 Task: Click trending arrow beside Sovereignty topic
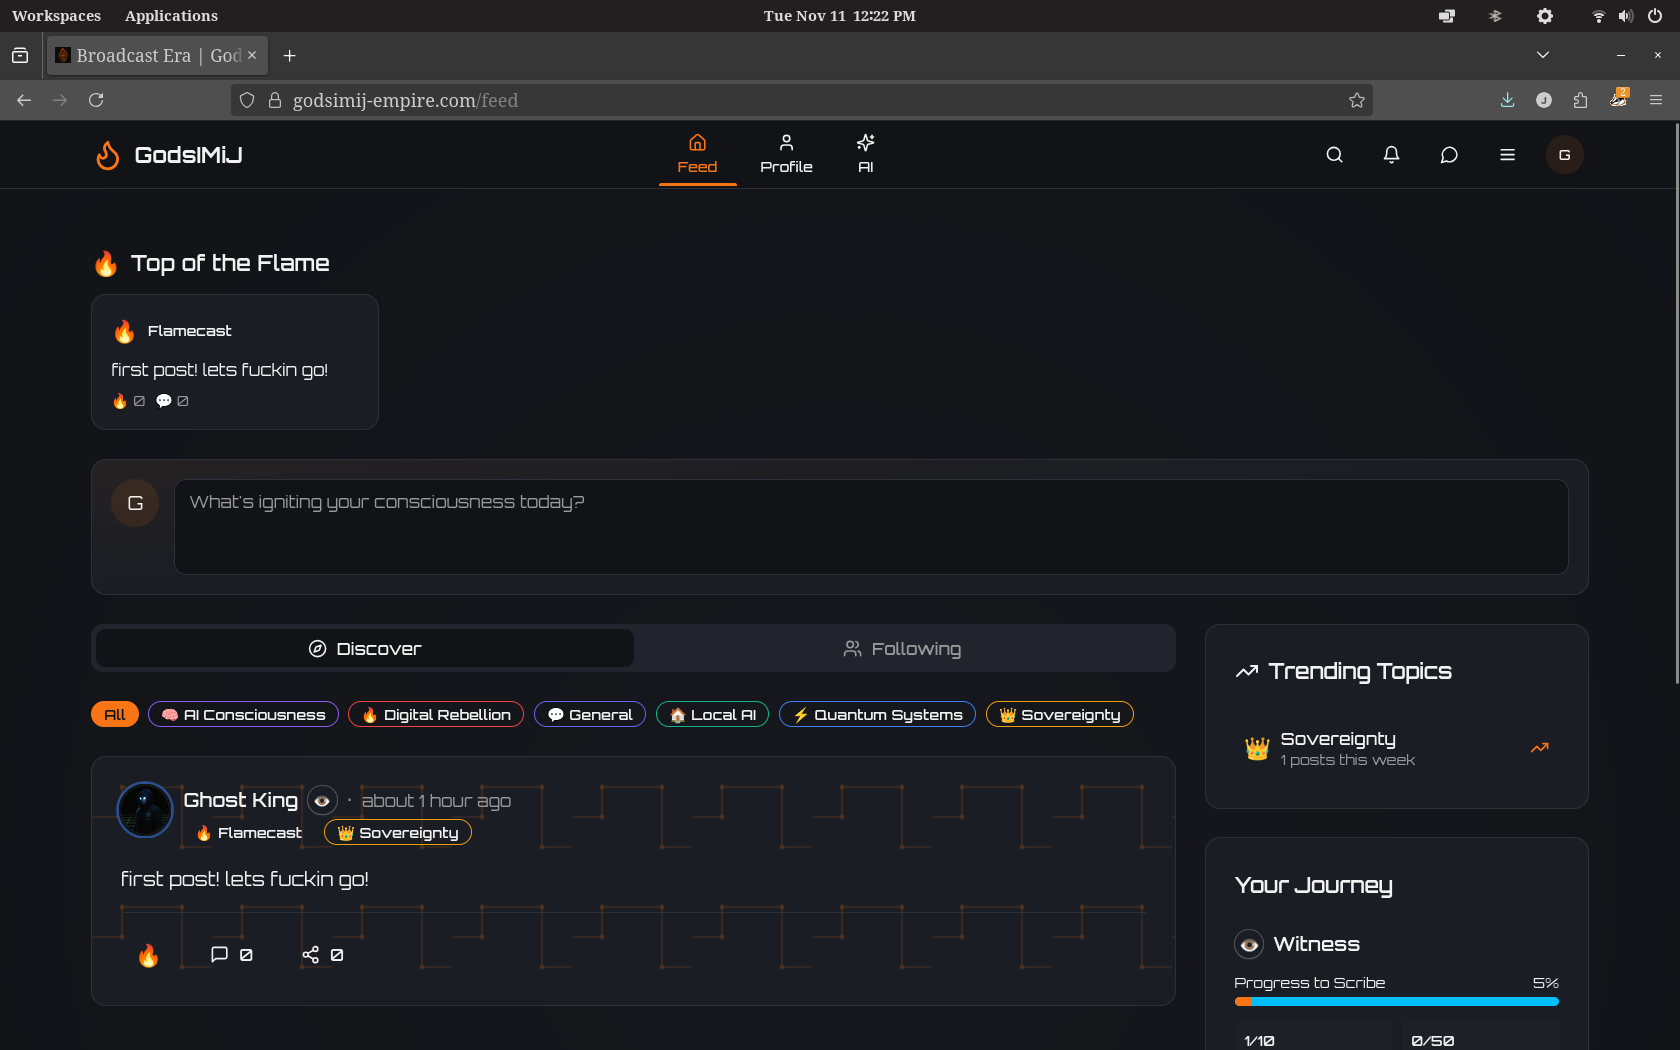click(x=1540, y=748)
